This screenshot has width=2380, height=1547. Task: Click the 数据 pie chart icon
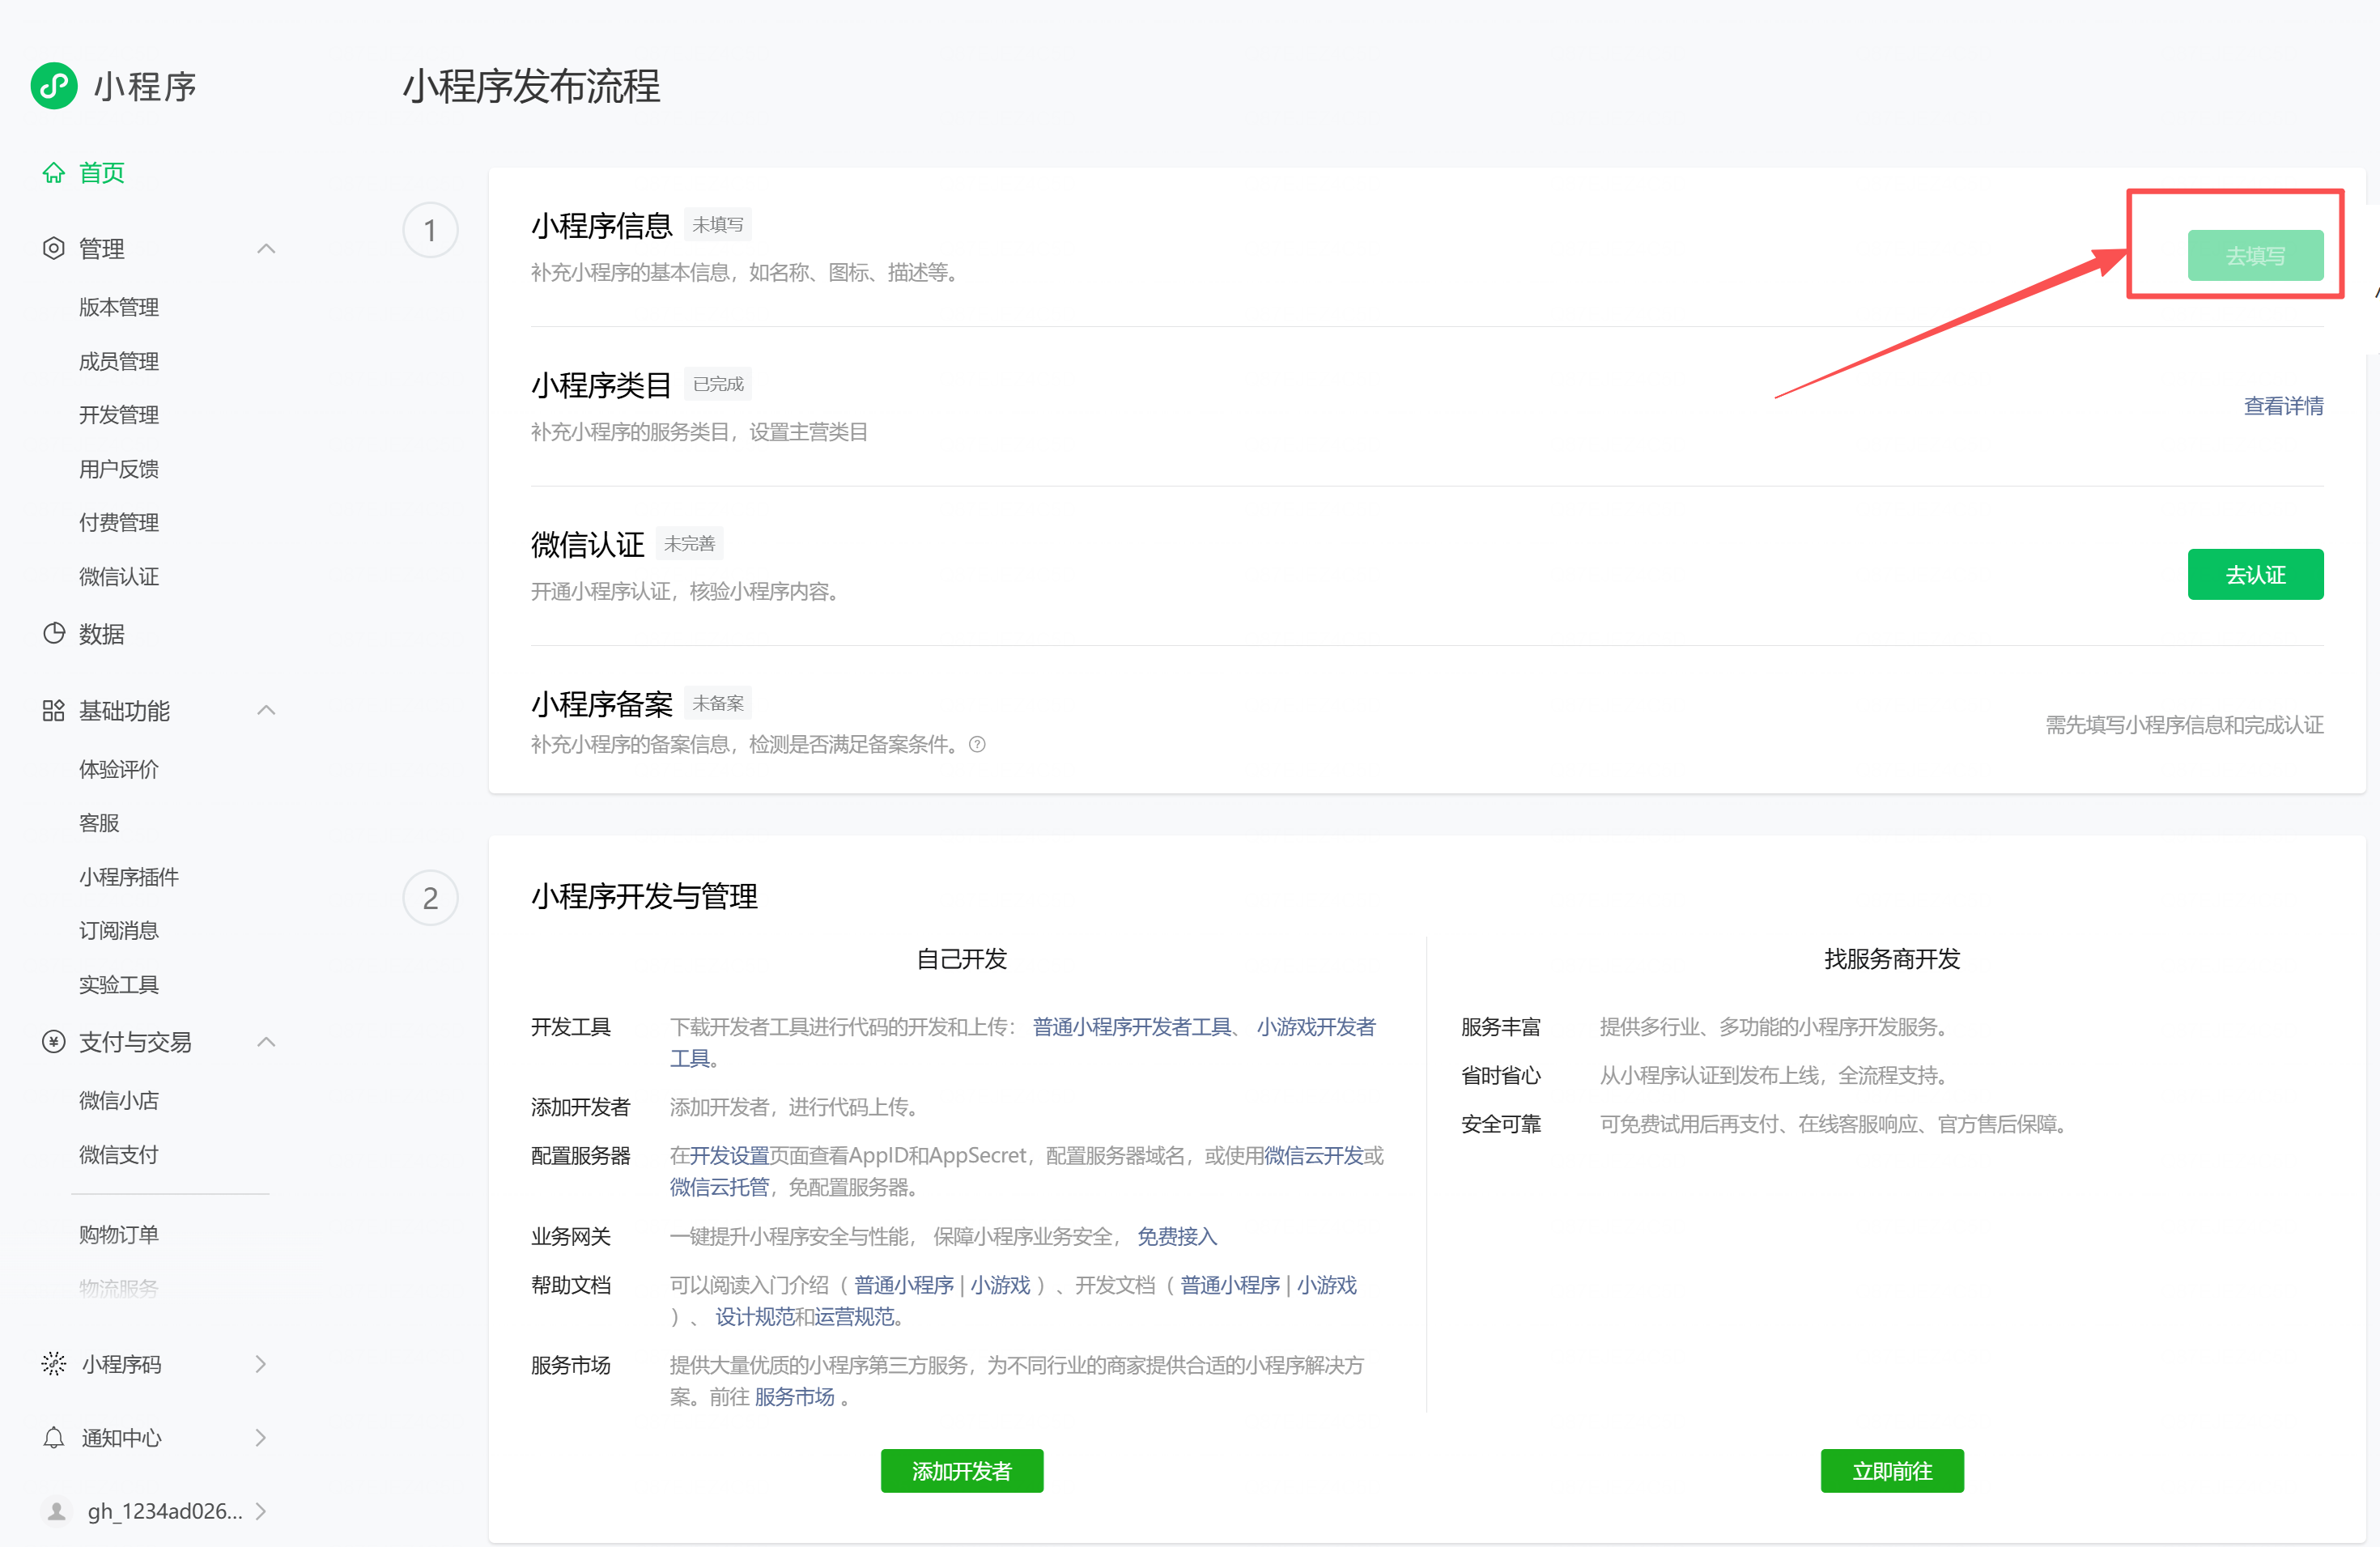[x=54, y=633]
